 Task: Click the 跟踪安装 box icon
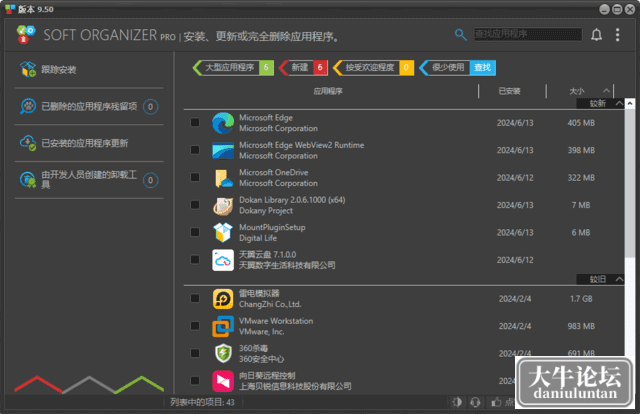[28, 69]
